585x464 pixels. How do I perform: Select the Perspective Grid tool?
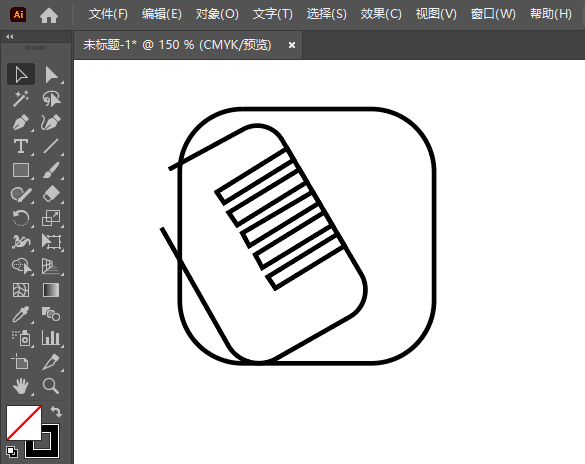51,266
